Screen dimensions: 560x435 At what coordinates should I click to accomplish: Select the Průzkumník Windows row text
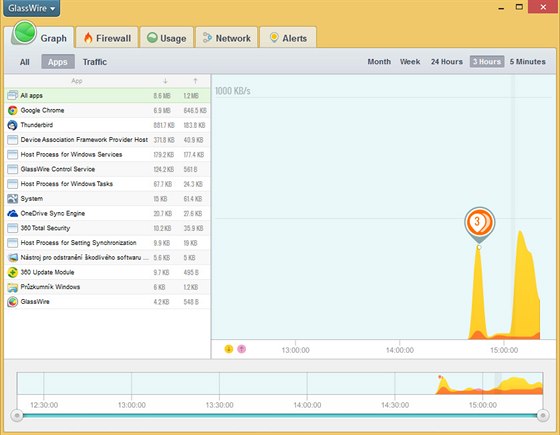pyautogui.click(x=50, y=287)
